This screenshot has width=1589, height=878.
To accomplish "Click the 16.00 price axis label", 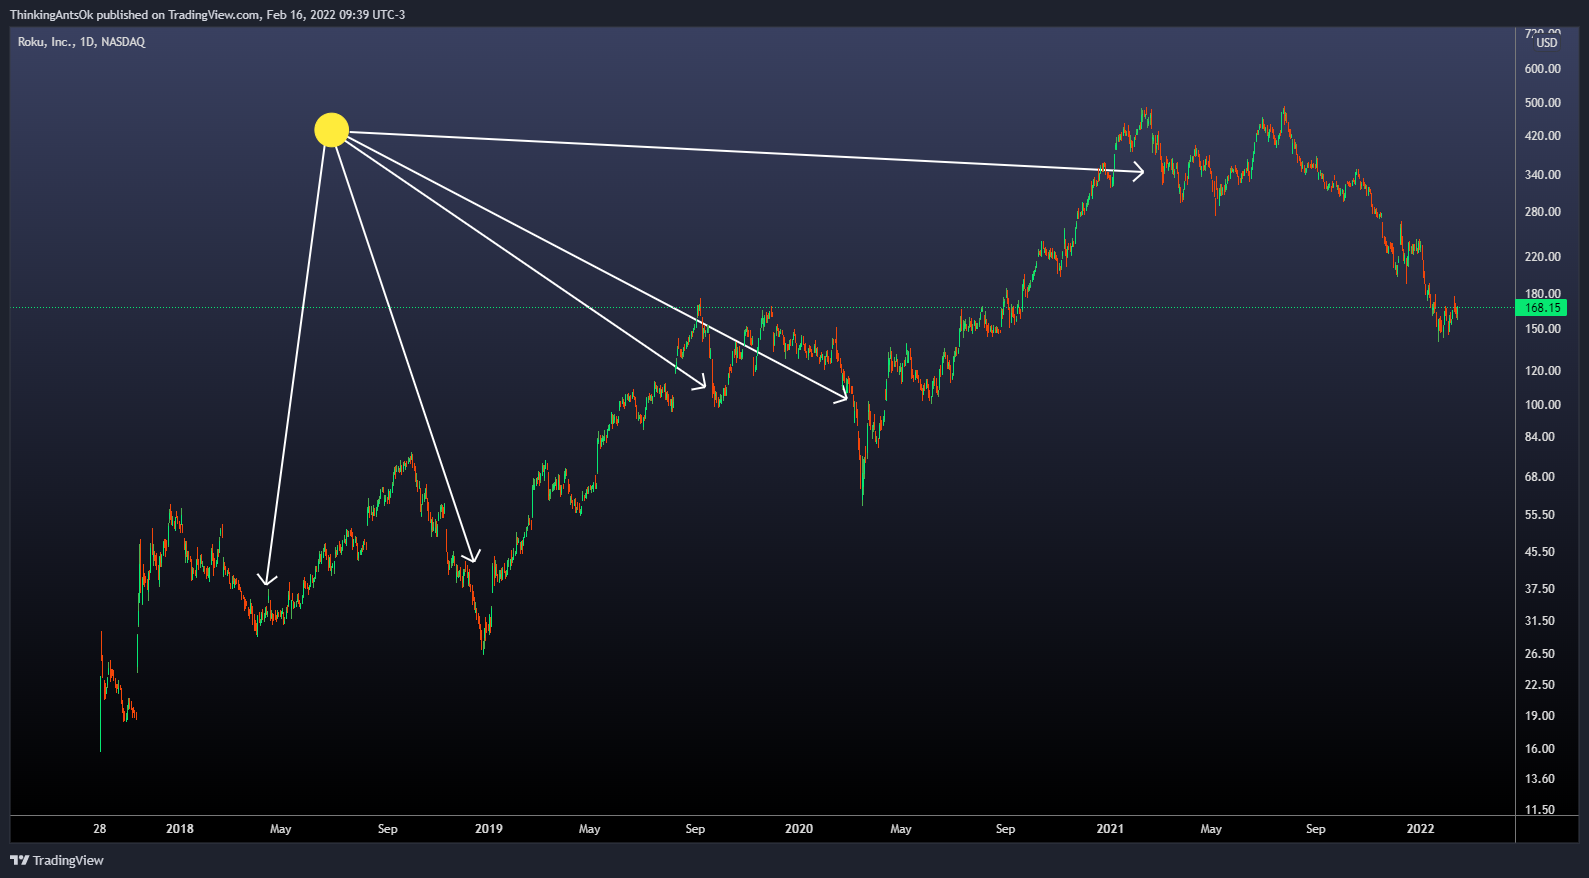I will coord(1540,749).
